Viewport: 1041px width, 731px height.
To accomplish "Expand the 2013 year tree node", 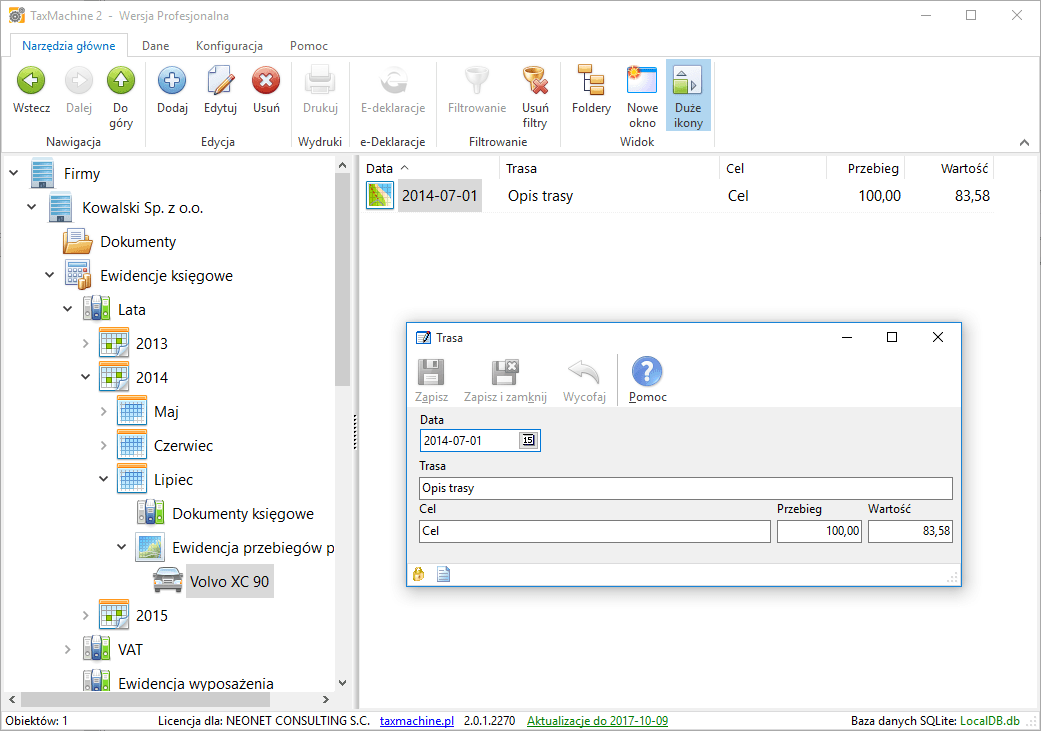I will click(x=86, y=344).
